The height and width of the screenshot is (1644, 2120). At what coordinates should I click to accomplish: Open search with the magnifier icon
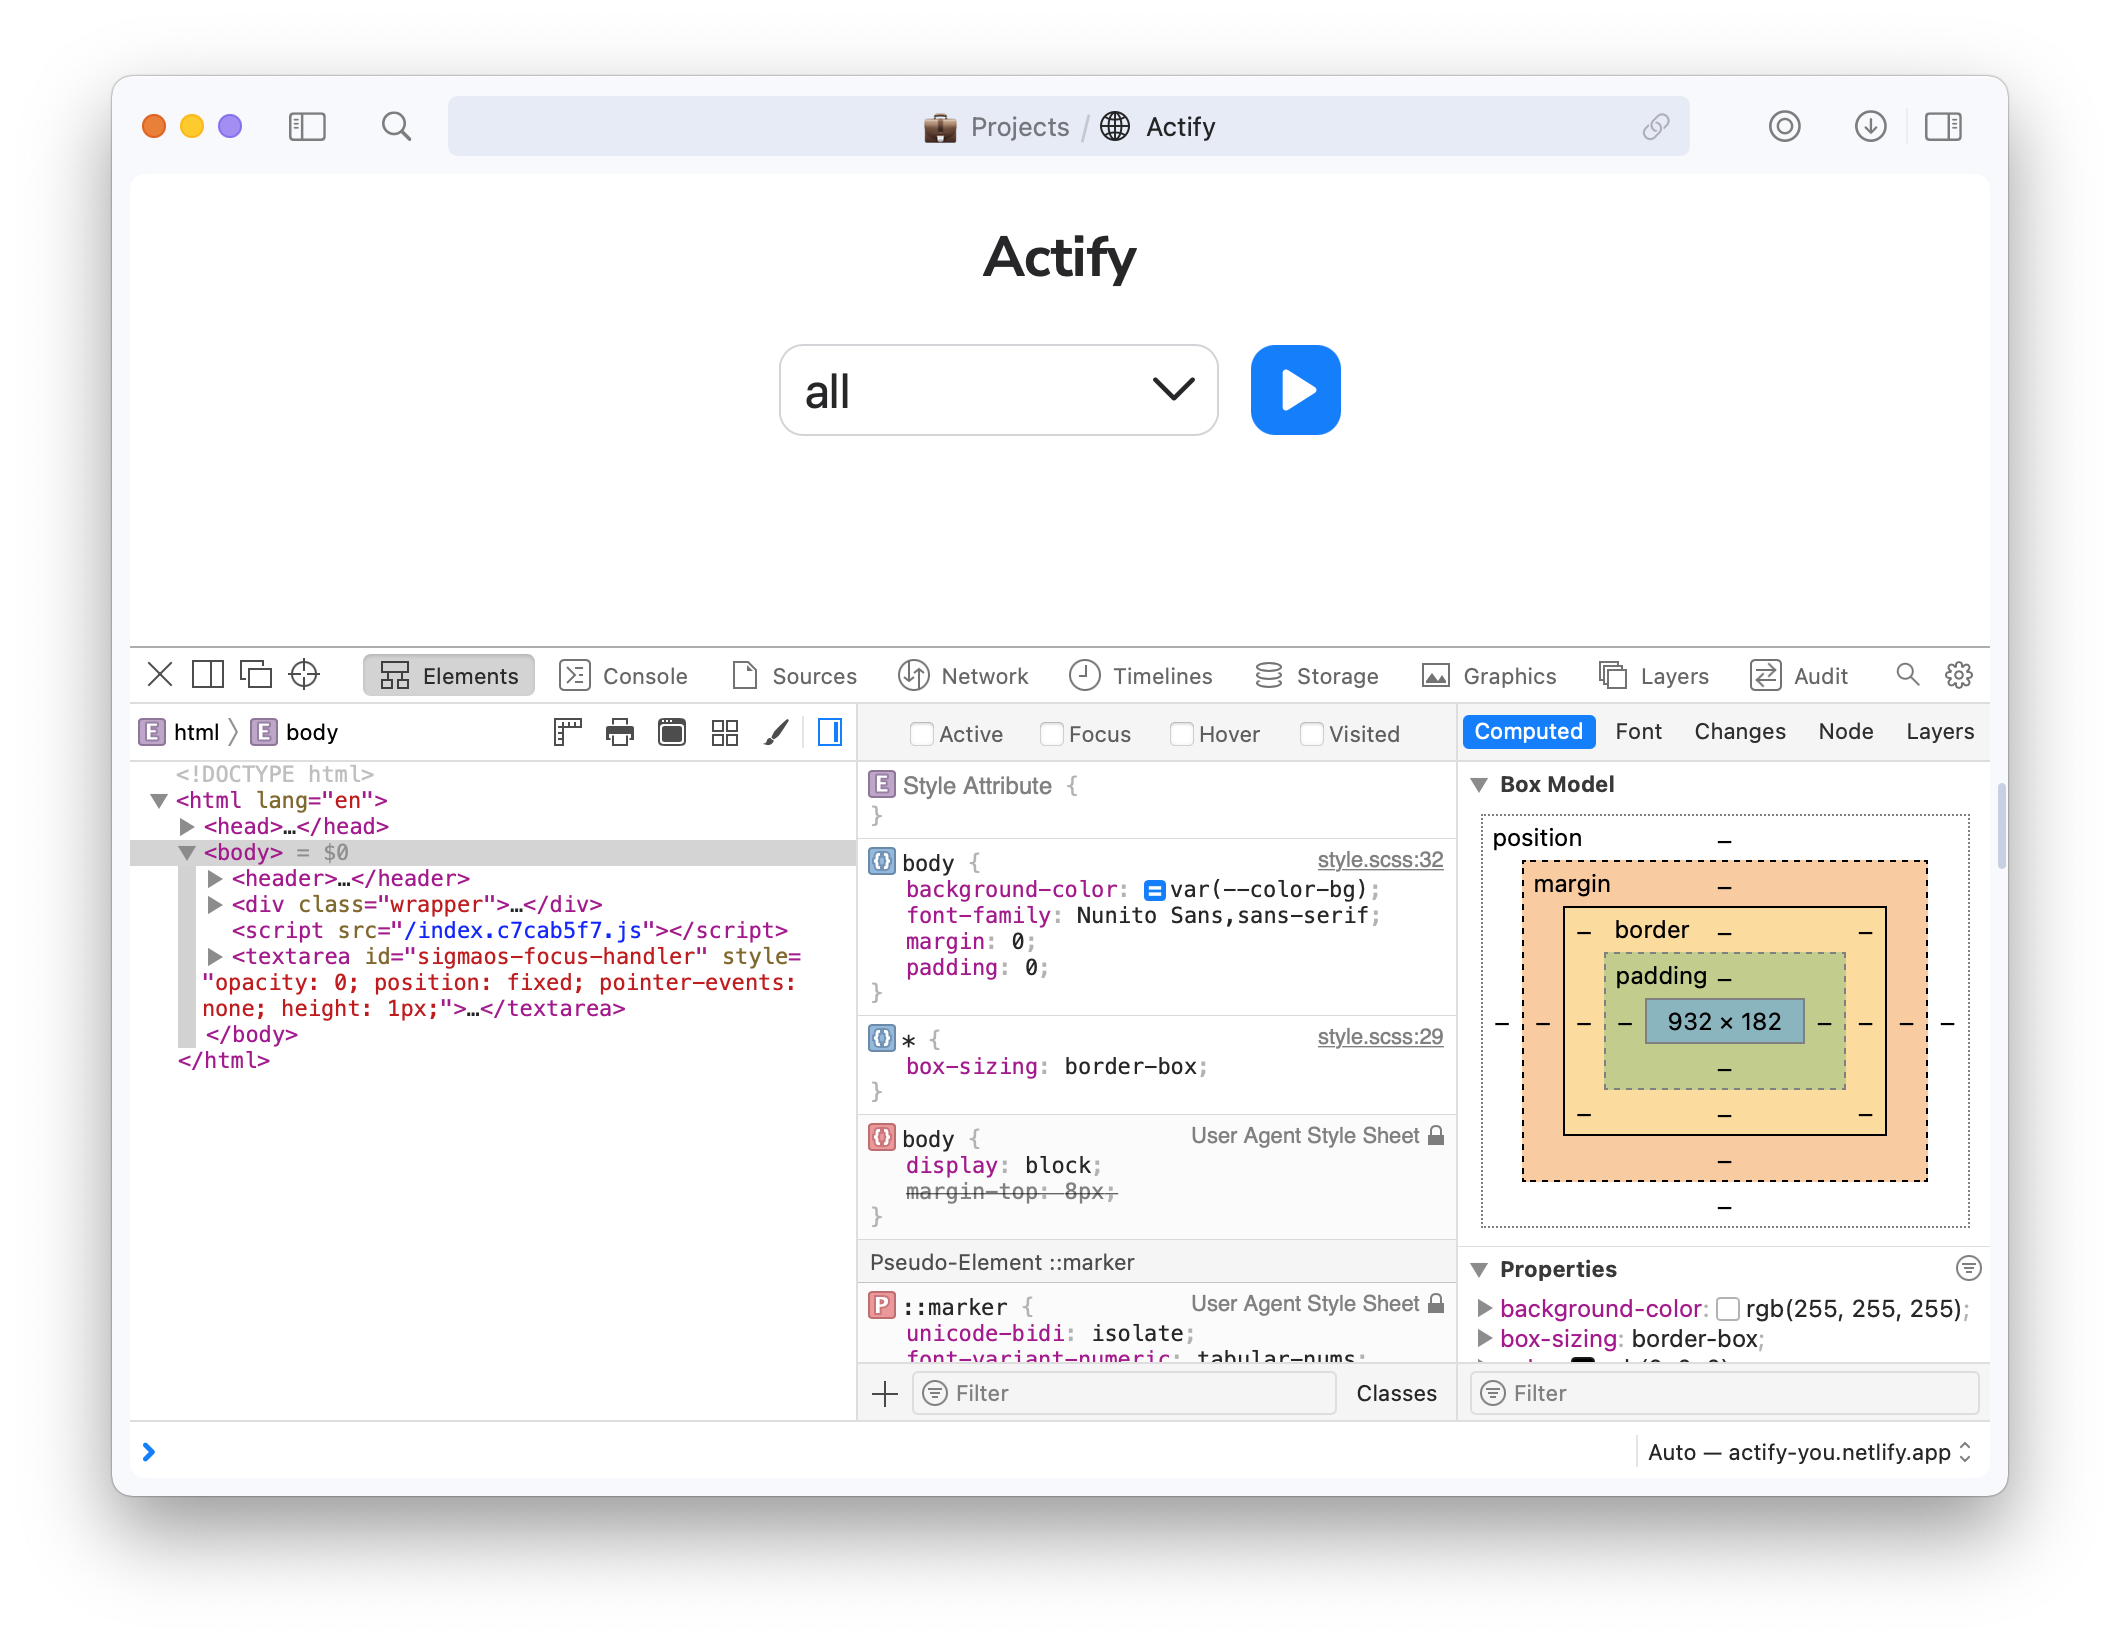point(396,127)
